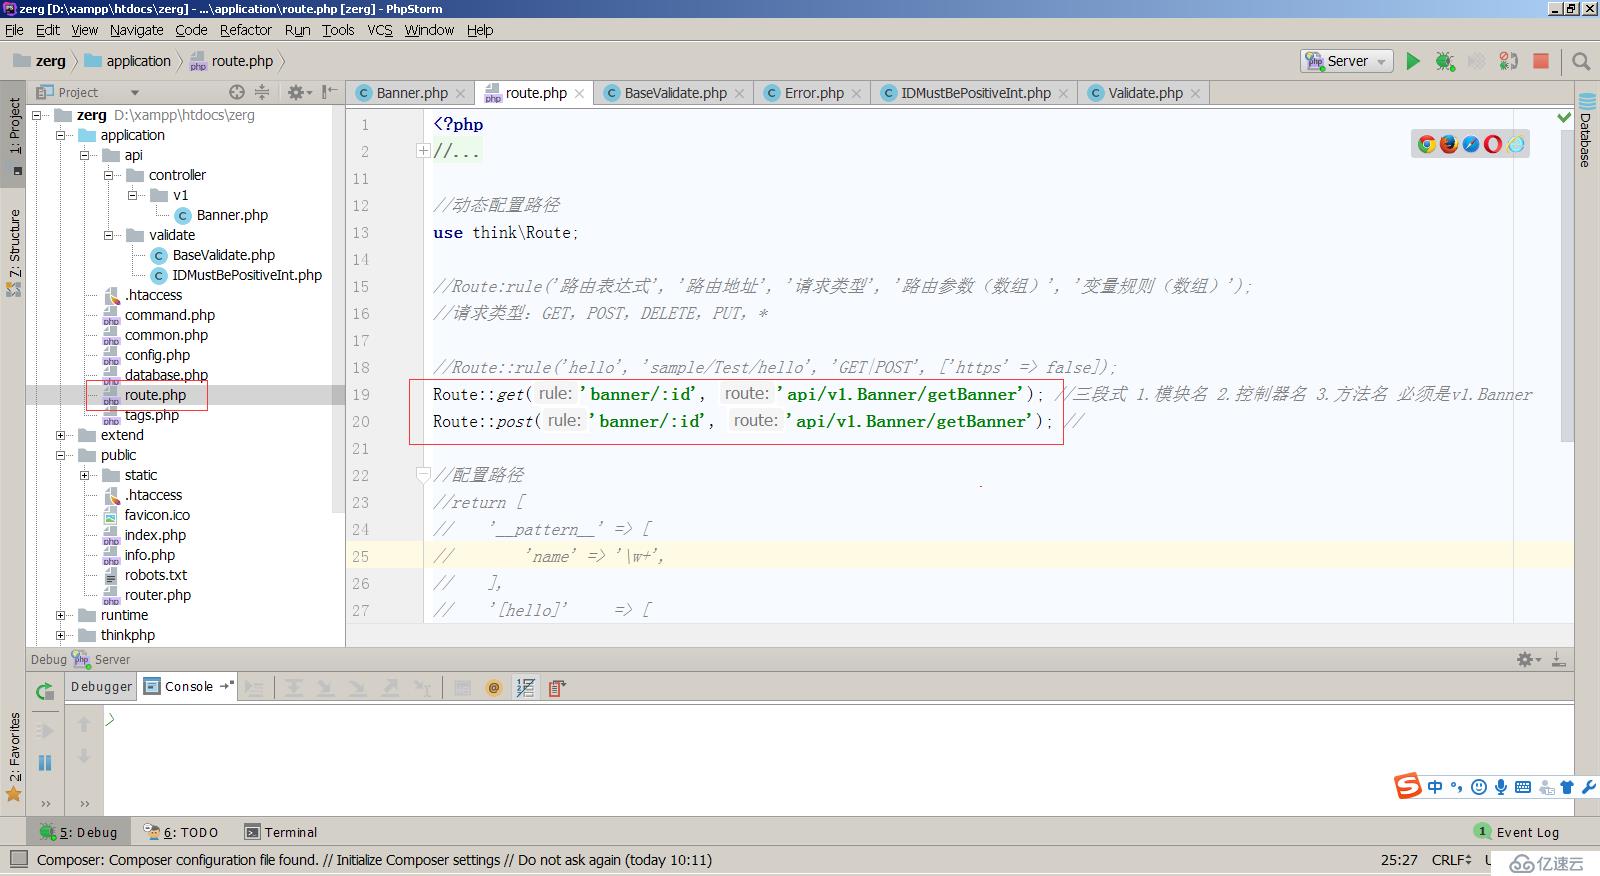Open debug panel gear settings
Viewport: 1600px width, 876px height.
pos(1527,659)
